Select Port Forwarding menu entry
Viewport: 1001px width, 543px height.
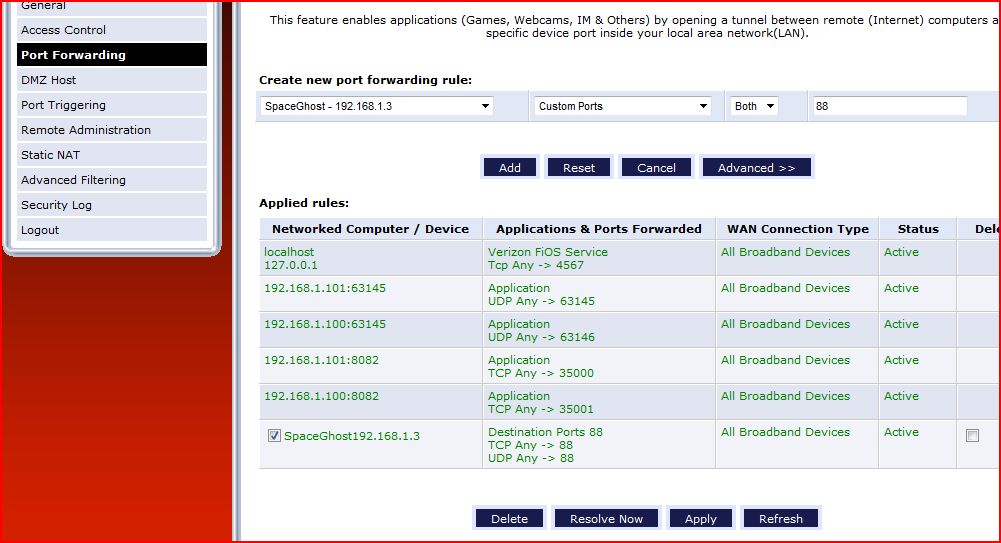tap(112, 55)
